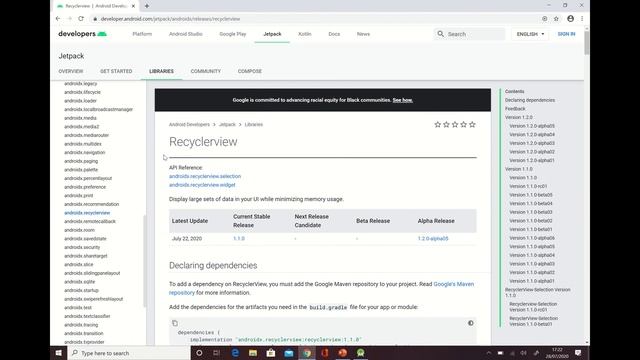Click into the site Search field

[x=469, y=34]
